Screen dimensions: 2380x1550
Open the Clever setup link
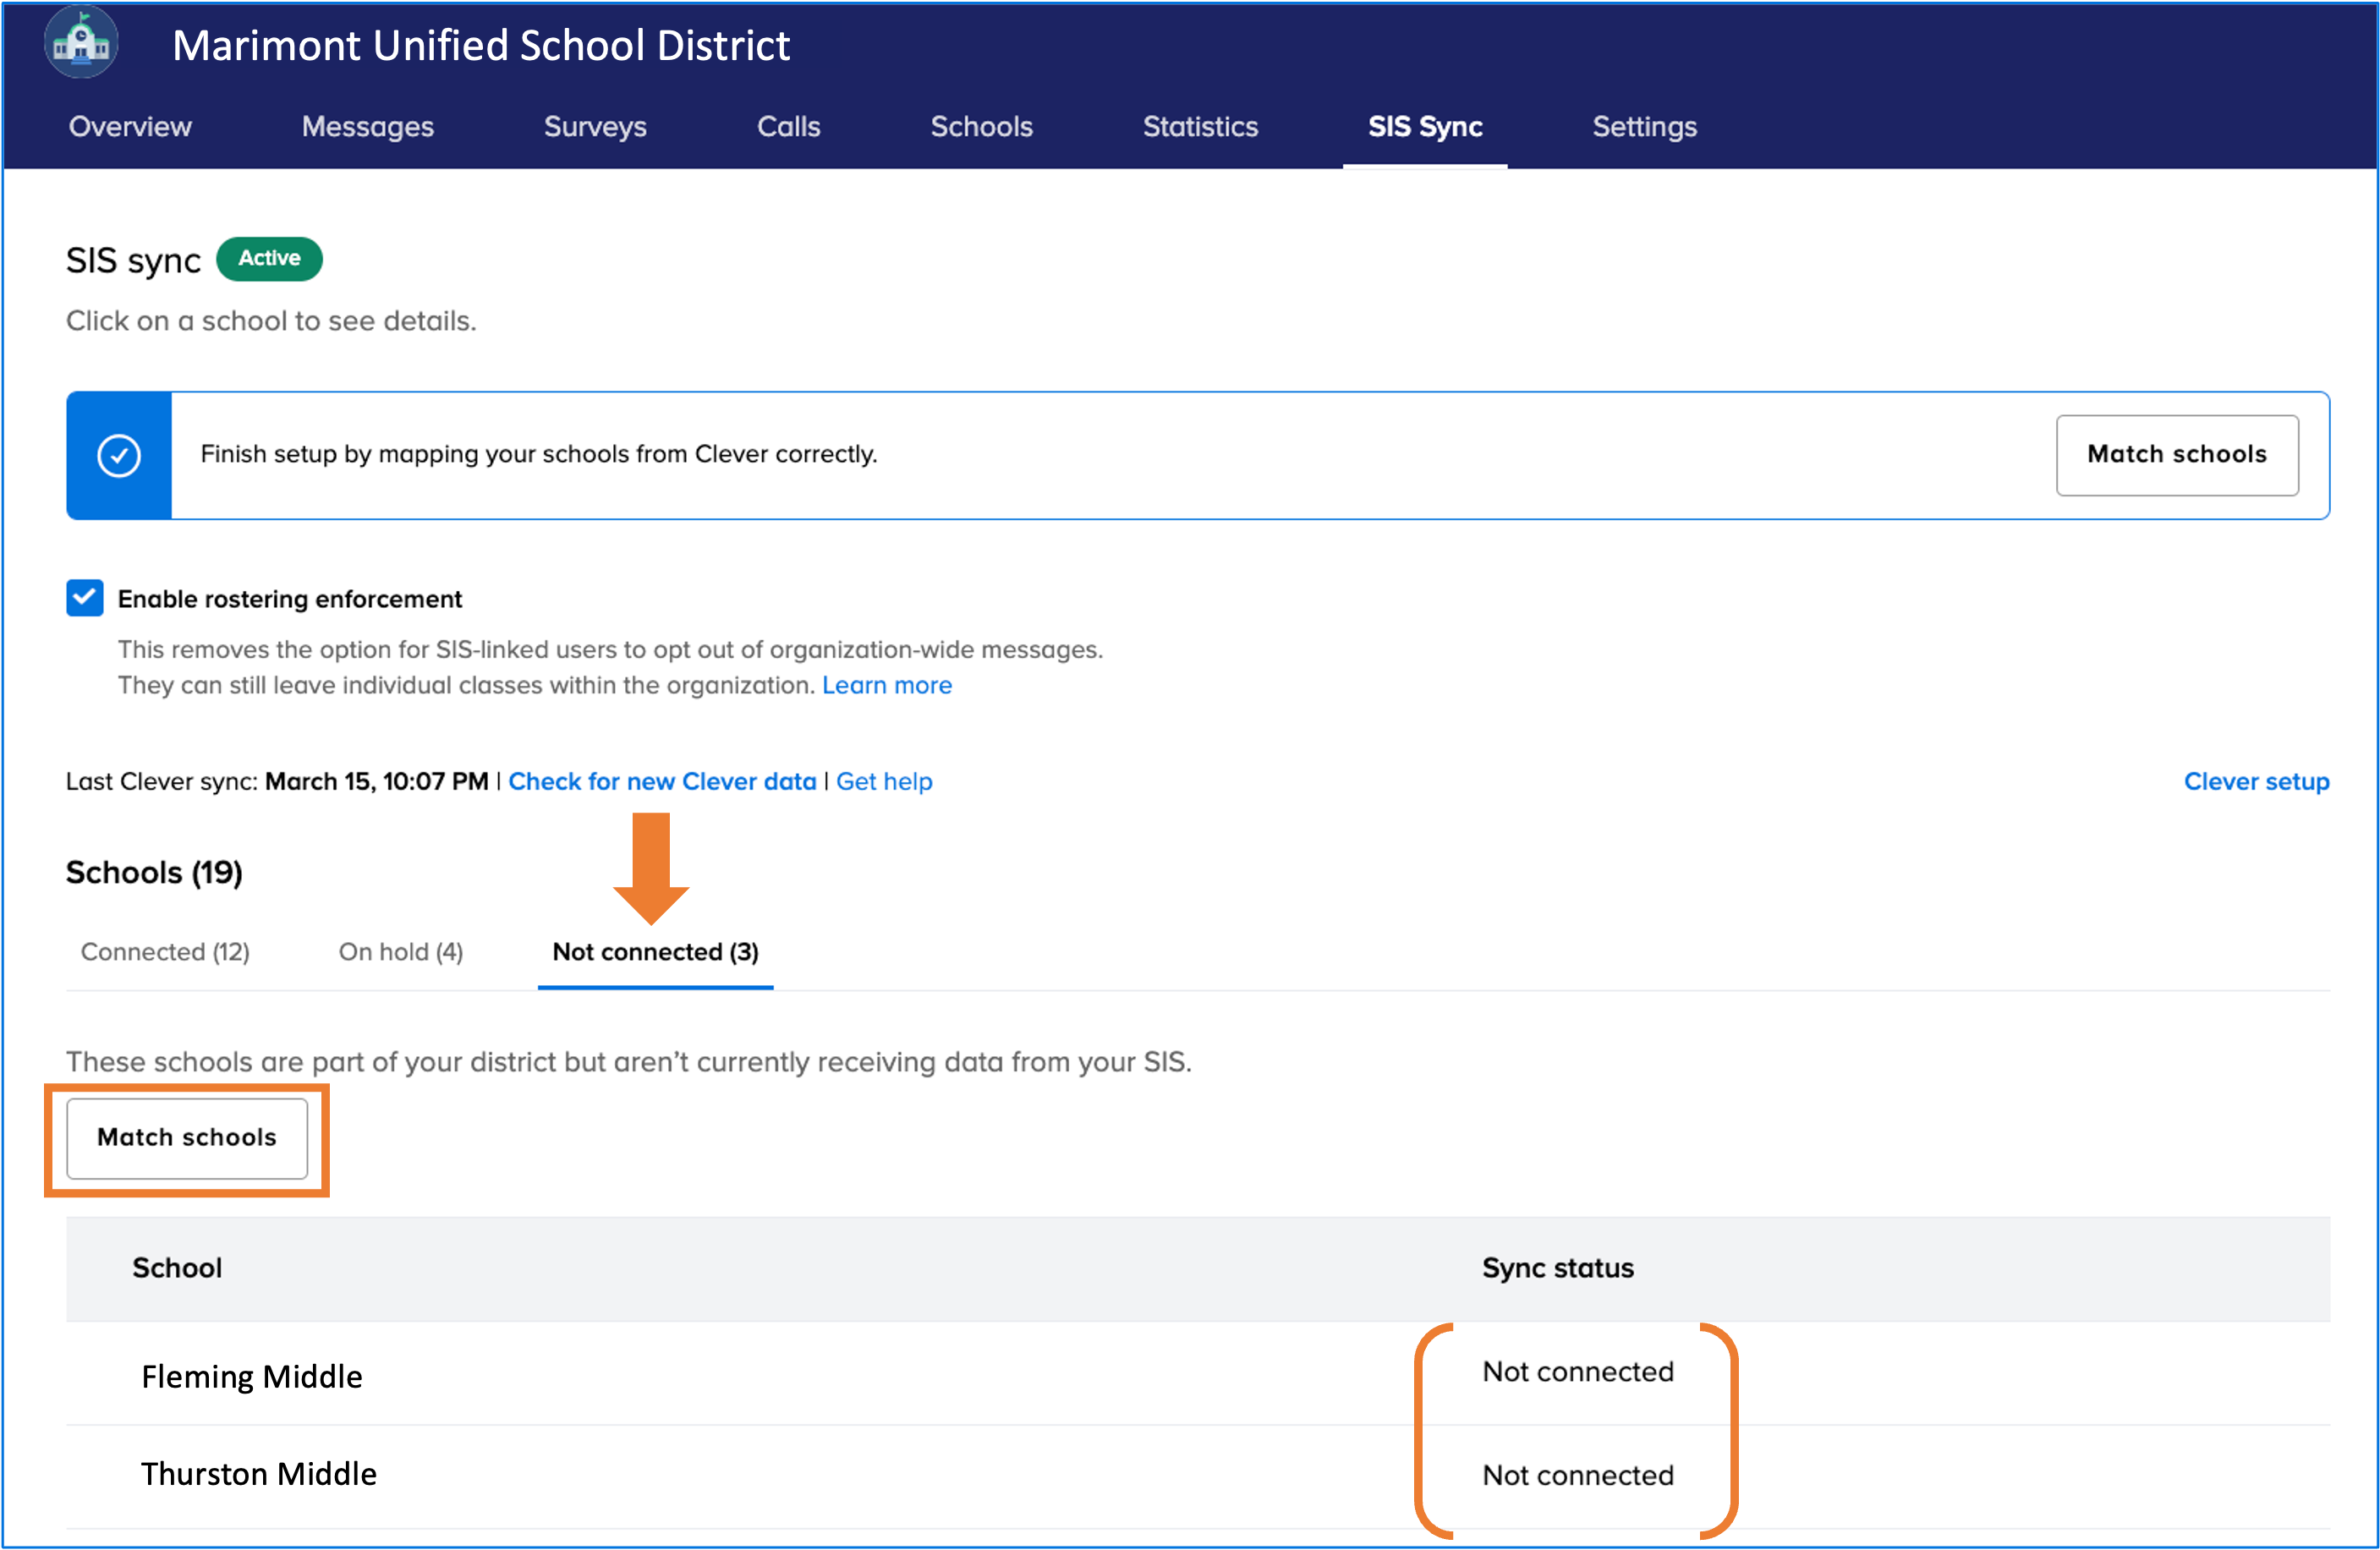(x=2255, y=781)
